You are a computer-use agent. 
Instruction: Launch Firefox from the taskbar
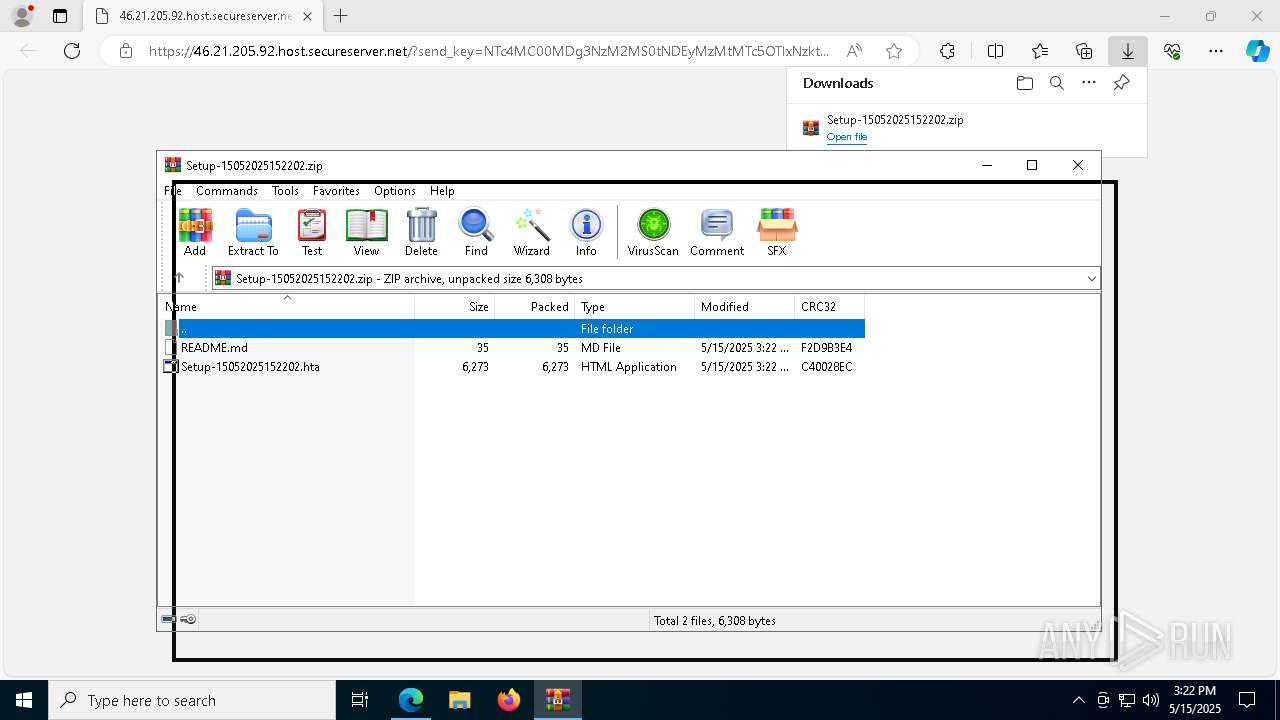coord(509,700)
